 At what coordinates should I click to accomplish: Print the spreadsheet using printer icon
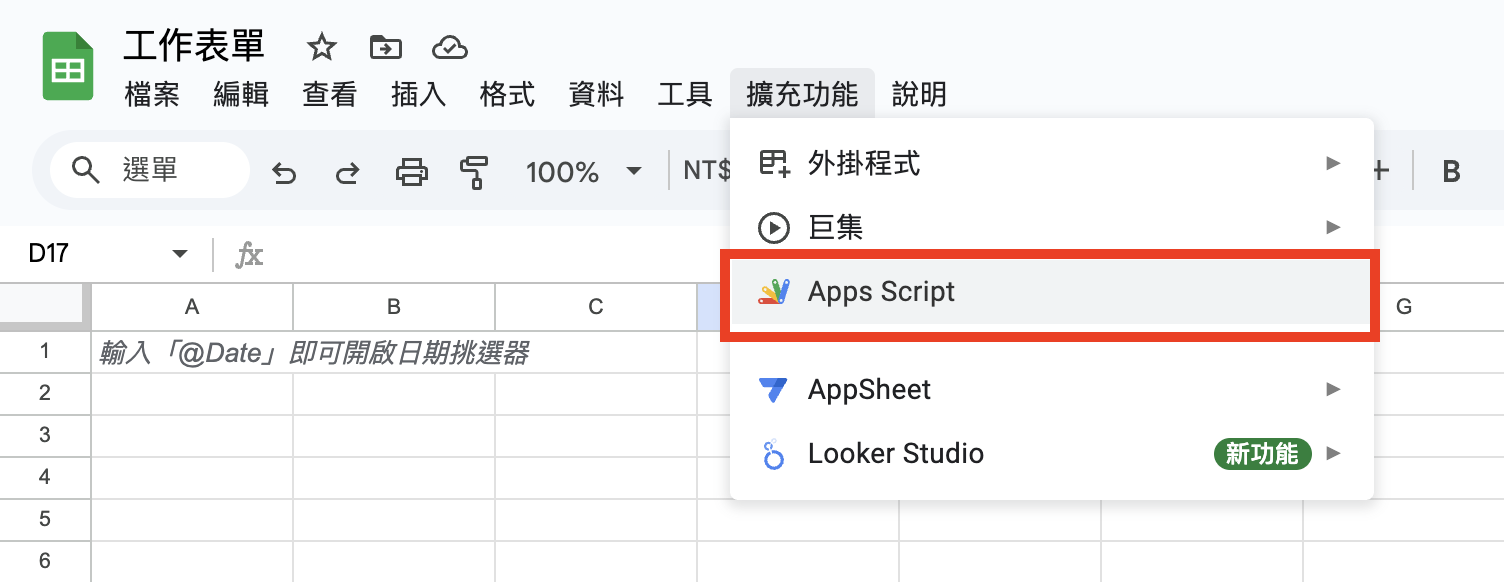pos(411,172)
